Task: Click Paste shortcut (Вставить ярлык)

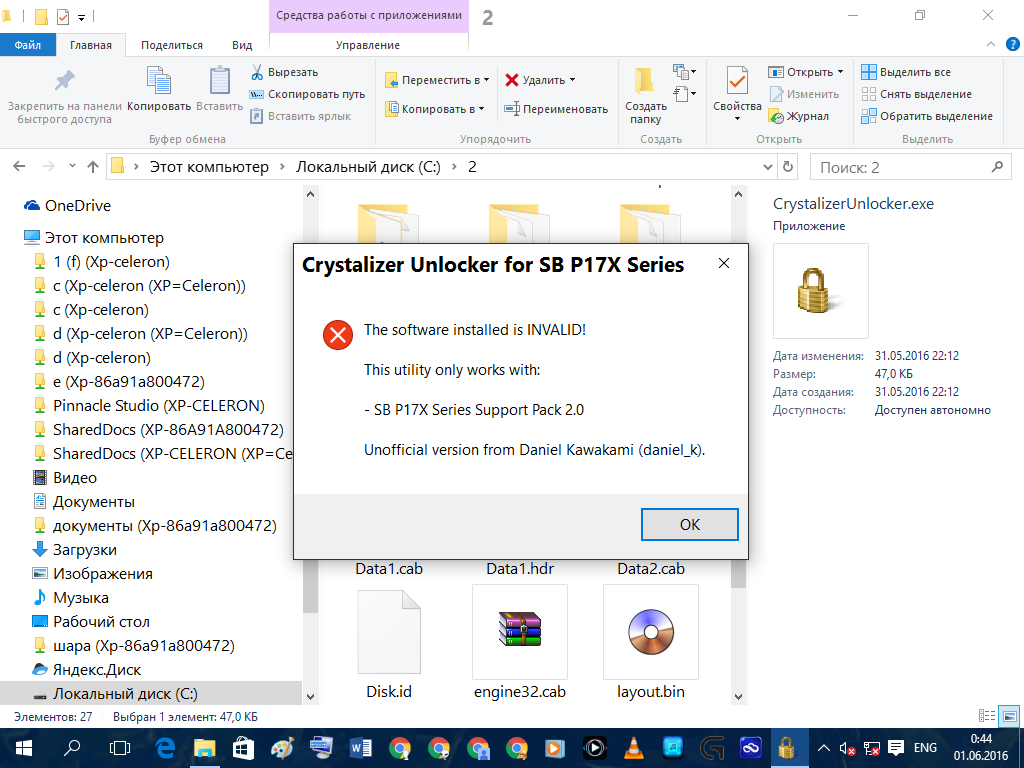Action: point(301,116)
